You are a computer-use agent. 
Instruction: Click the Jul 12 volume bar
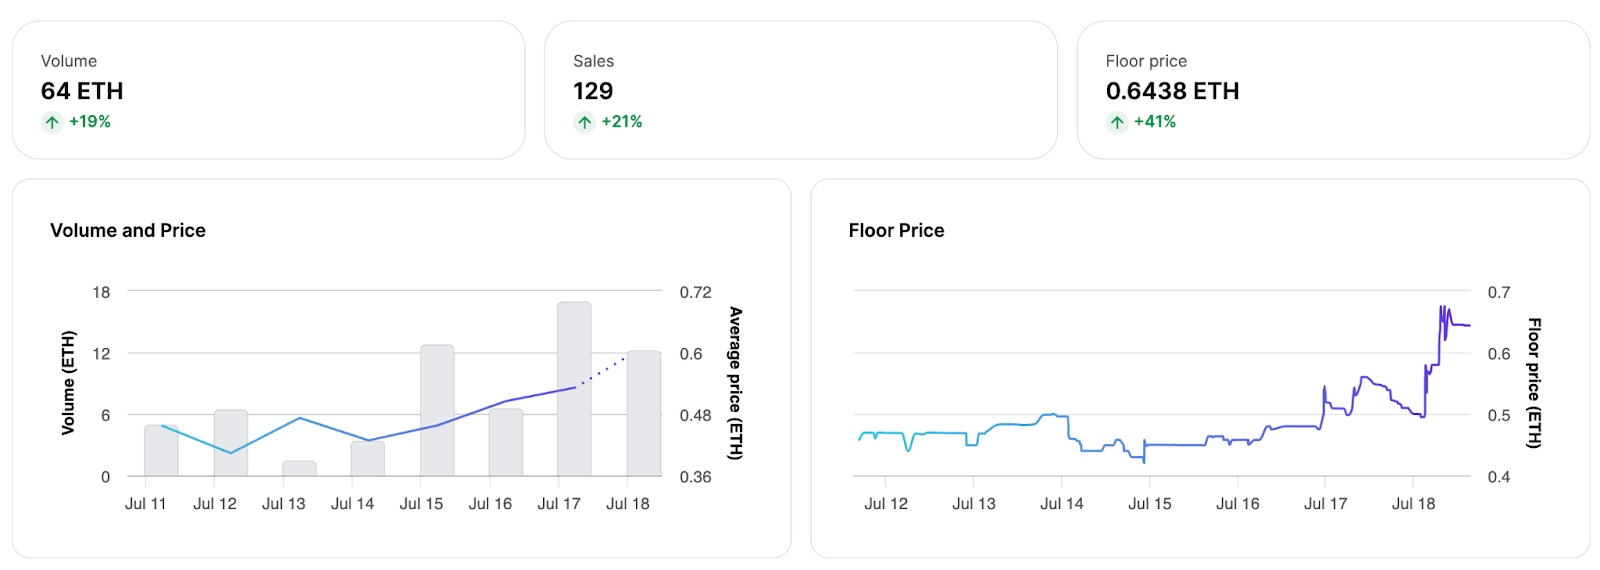tap(230, 443)
